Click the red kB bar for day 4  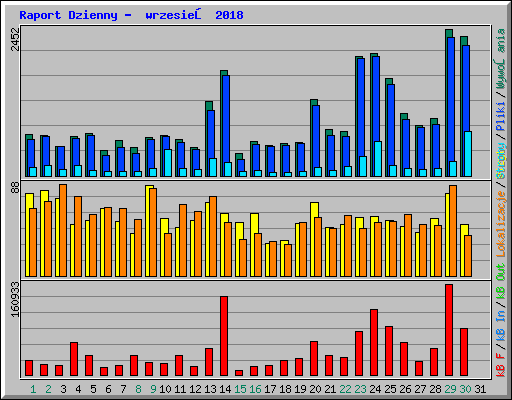(74, 359)
